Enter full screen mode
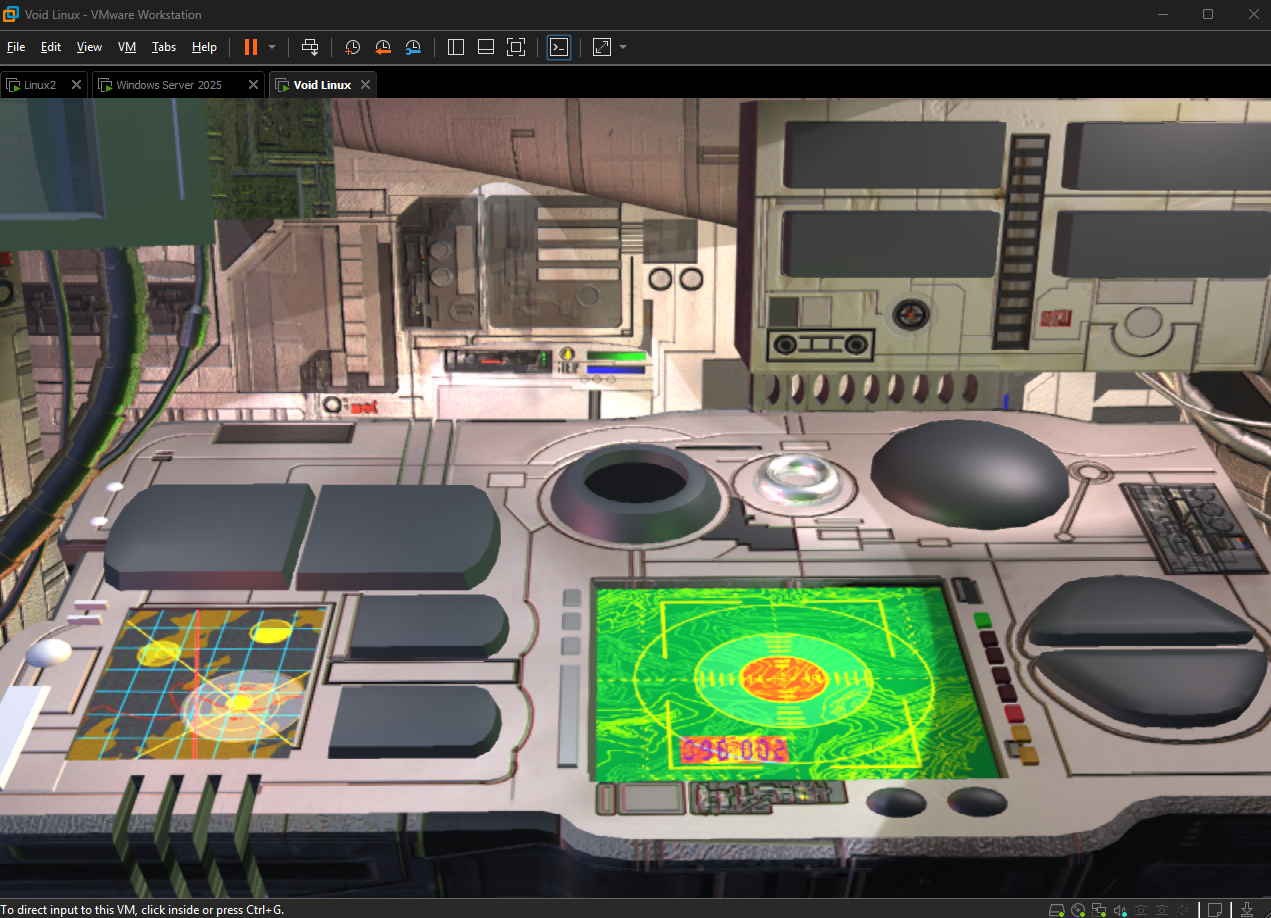The image size is (1271, 918). click(516, 47)
